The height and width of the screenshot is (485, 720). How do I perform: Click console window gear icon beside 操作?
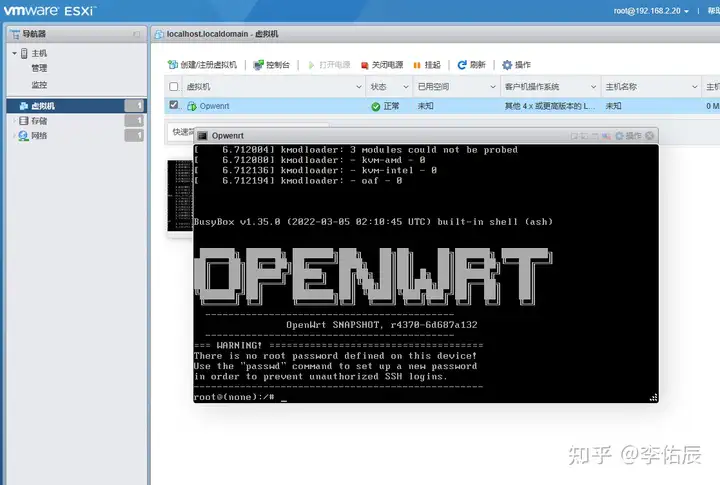tap(619, 135)
